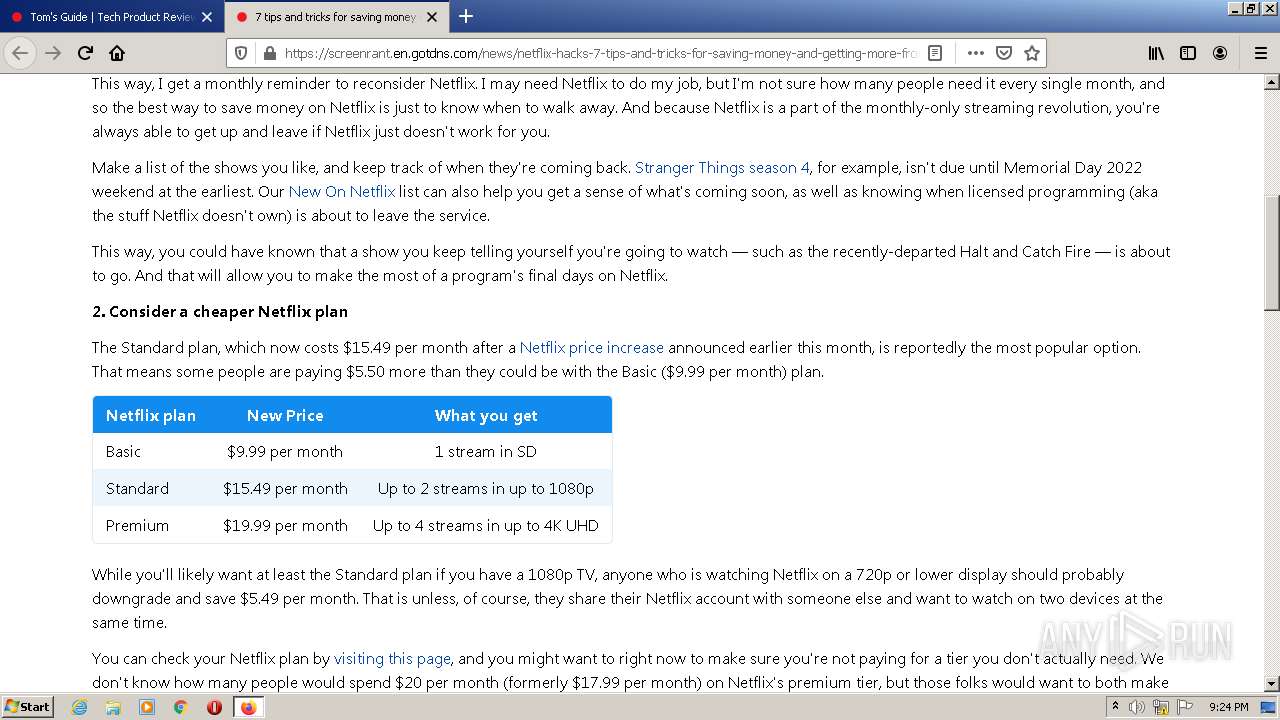Launch Internet Explorer from the taskbar
This screenshot has height=720, width=1280.
point(79,707)
